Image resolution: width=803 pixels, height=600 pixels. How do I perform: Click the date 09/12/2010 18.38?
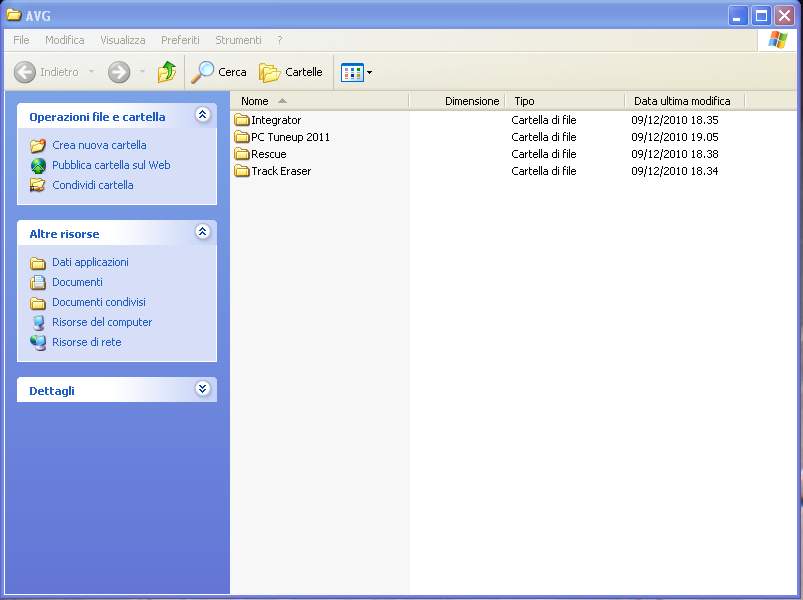click(675, 154)
